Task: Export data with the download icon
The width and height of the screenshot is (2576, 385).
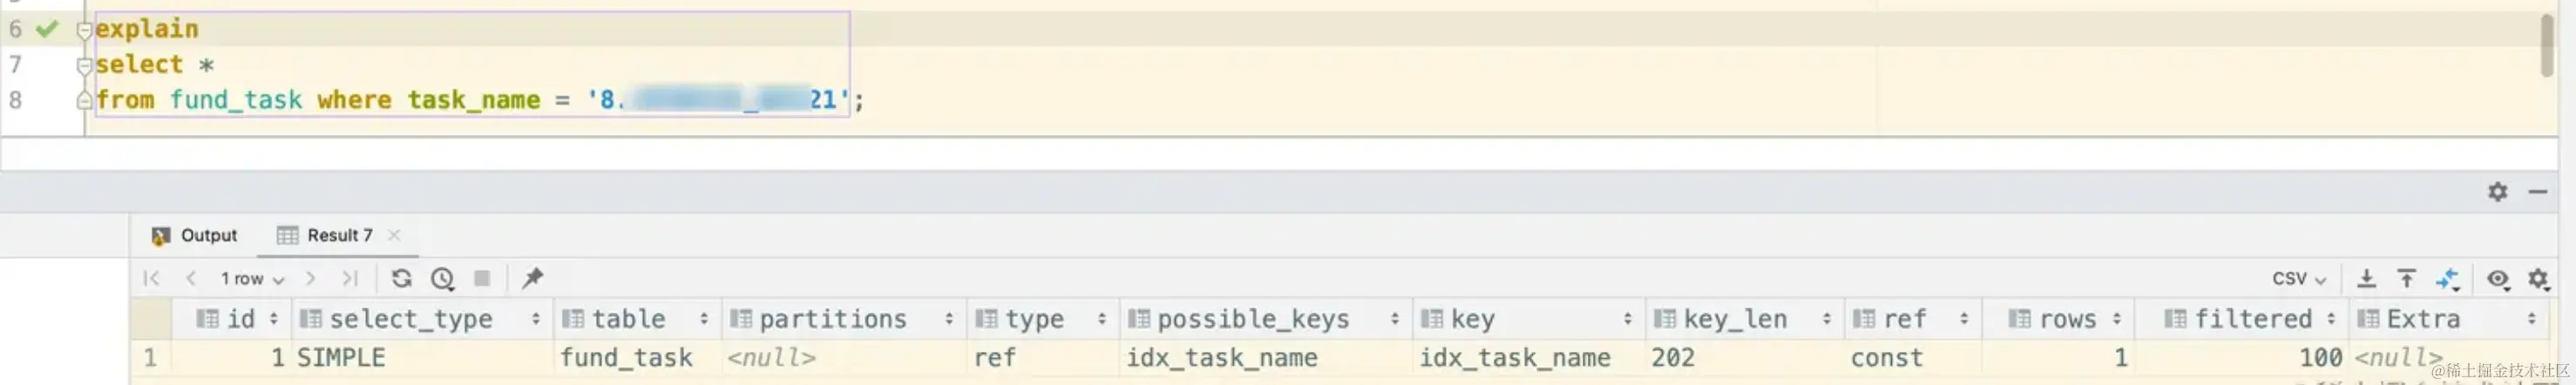Action: 2366,278
